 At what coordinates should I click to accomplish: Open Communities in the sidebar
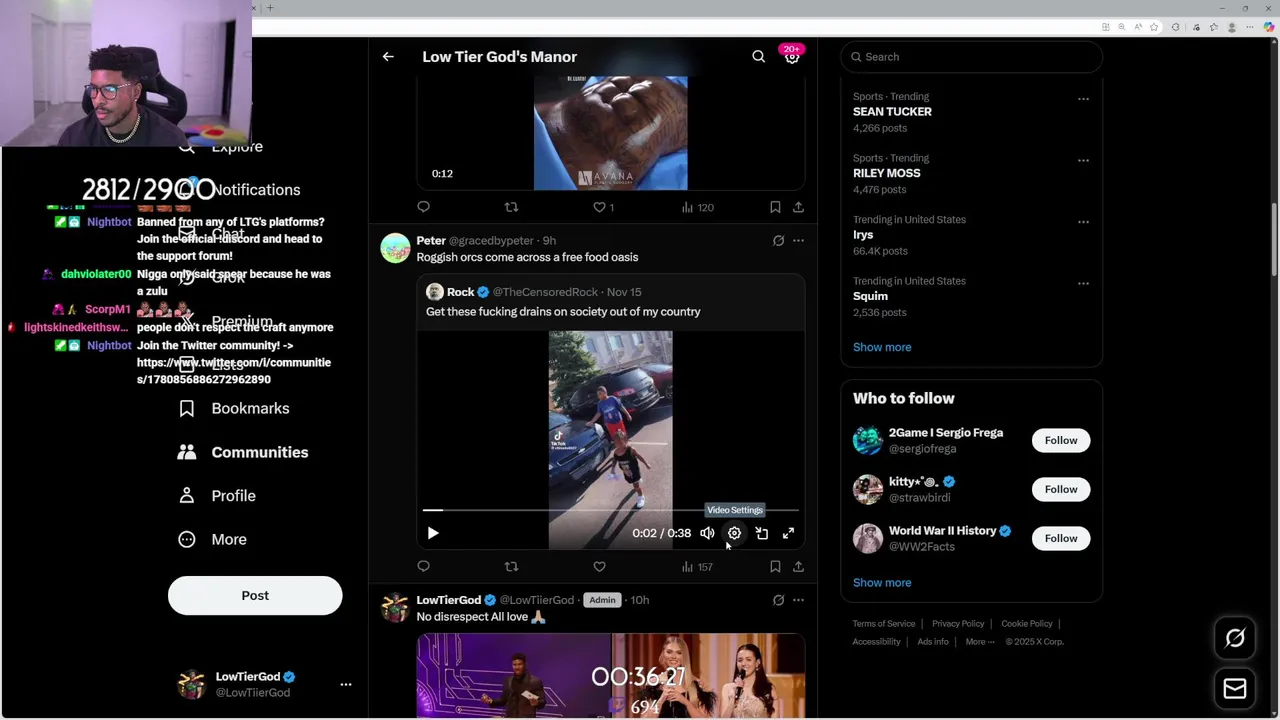[x=243, y=452]
